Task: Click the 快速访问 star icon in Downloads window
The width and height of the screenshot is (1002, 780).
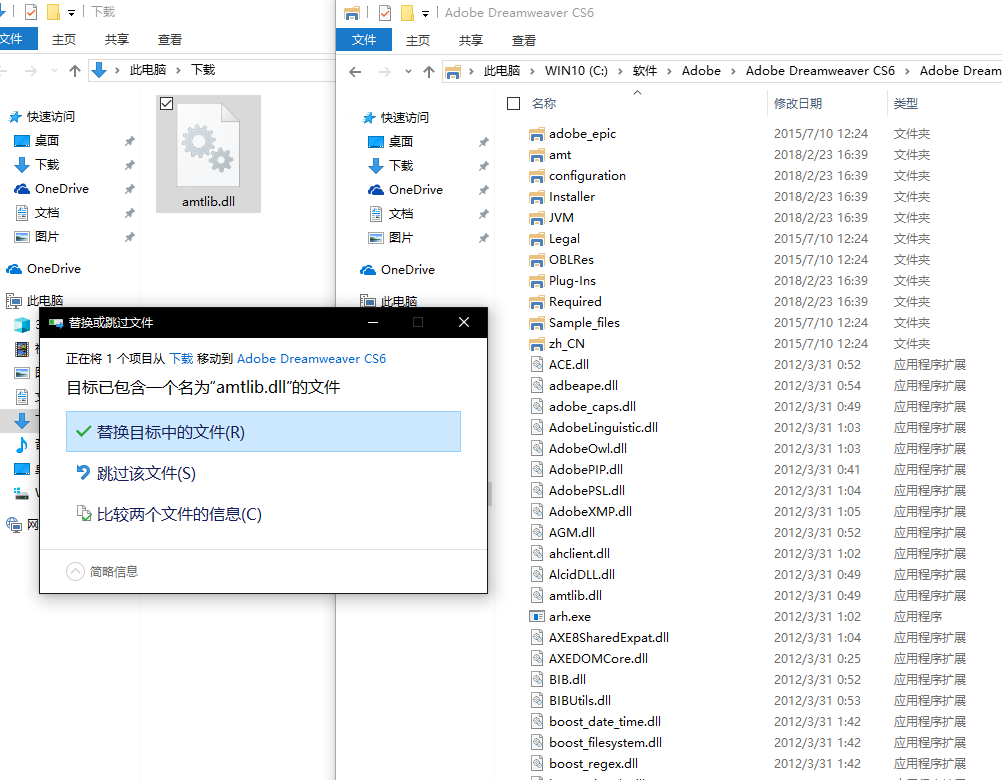Action: pos(15,116)
